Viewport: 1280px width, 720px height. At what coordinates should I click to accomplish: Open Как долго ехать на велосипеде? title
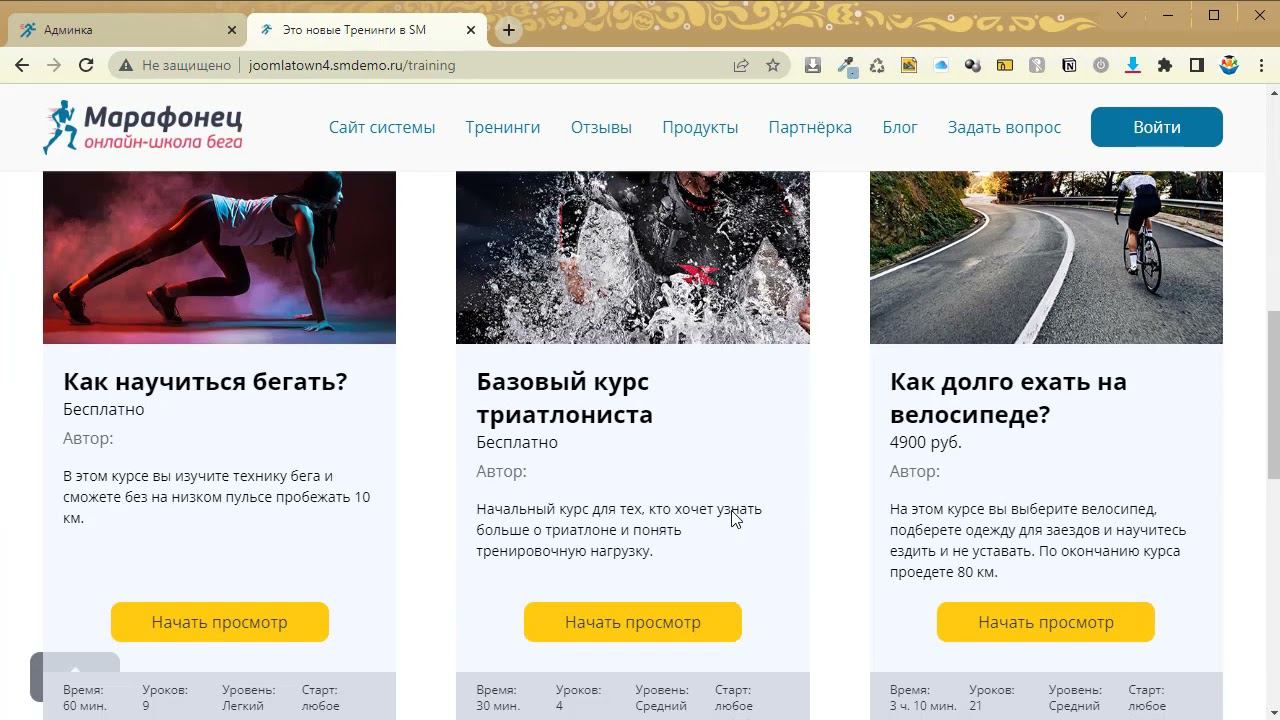(1008, 397)
